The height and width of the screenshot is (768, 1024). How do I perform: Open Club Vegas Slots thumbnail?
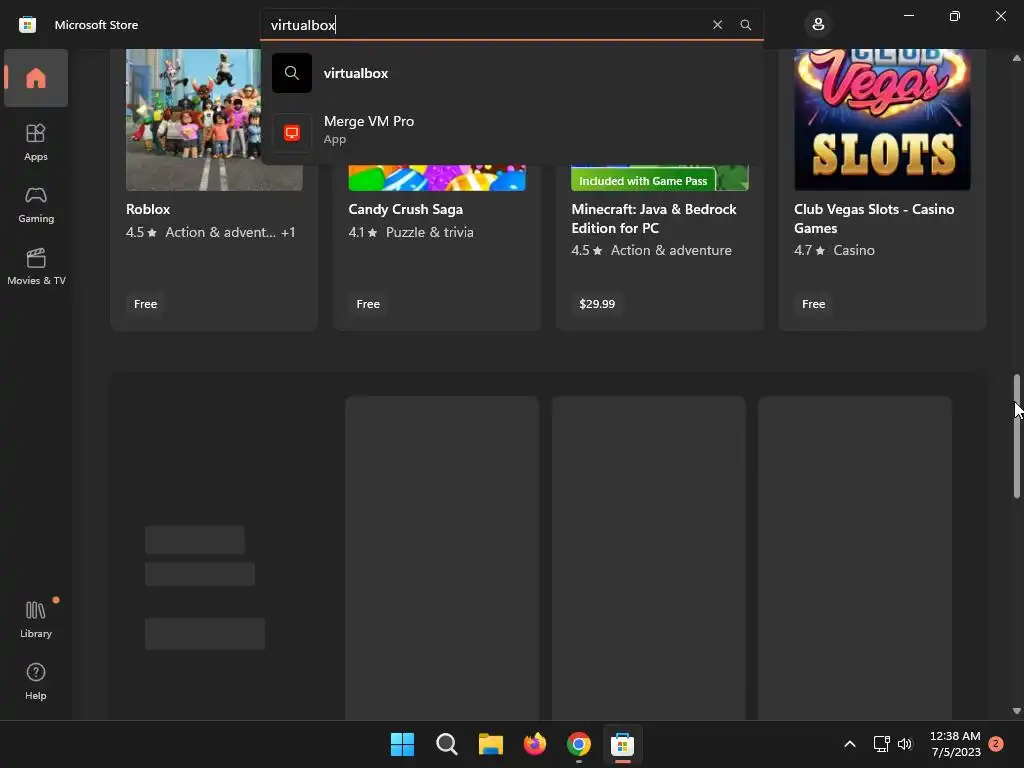(x=882, y=120)
